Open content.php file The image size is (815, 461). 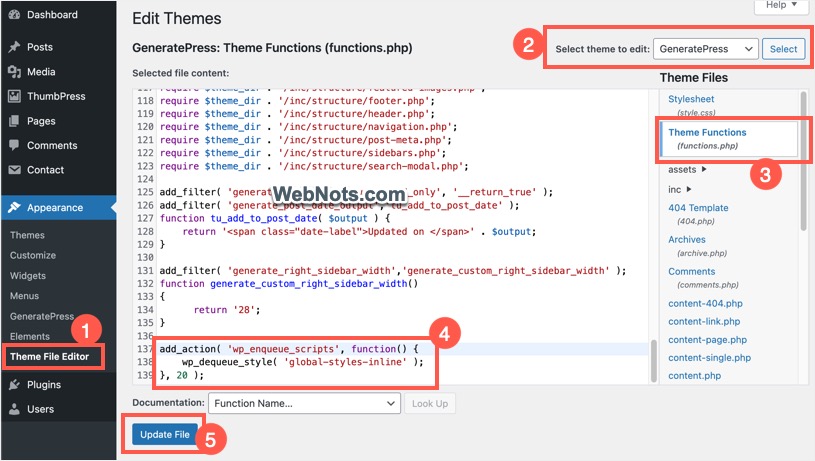pyautogui.click(x=694, y=376)
